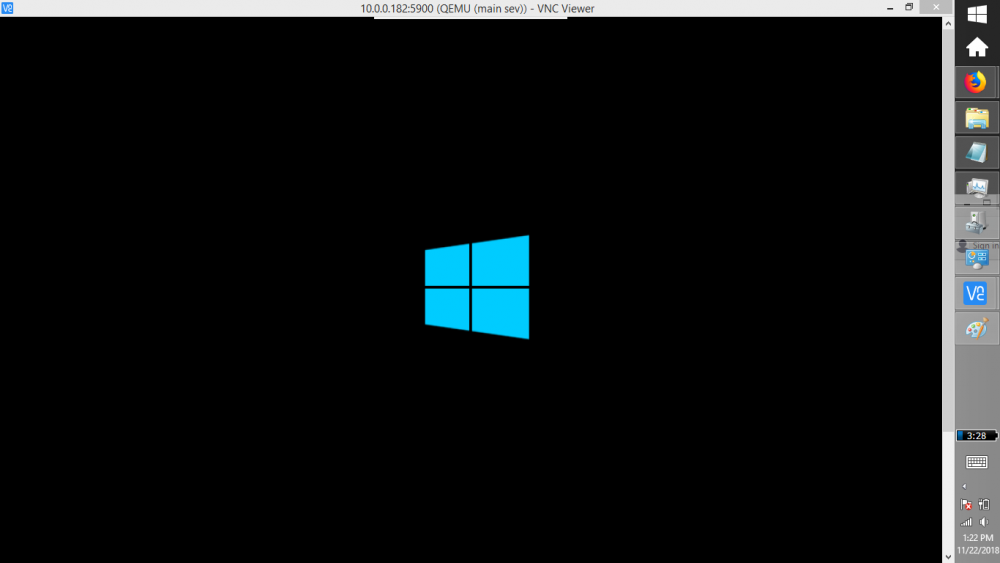This screenshot has width=1000, height=563.
Task: Open the performance monitor taskbar icon
Action: click(976, 187)
